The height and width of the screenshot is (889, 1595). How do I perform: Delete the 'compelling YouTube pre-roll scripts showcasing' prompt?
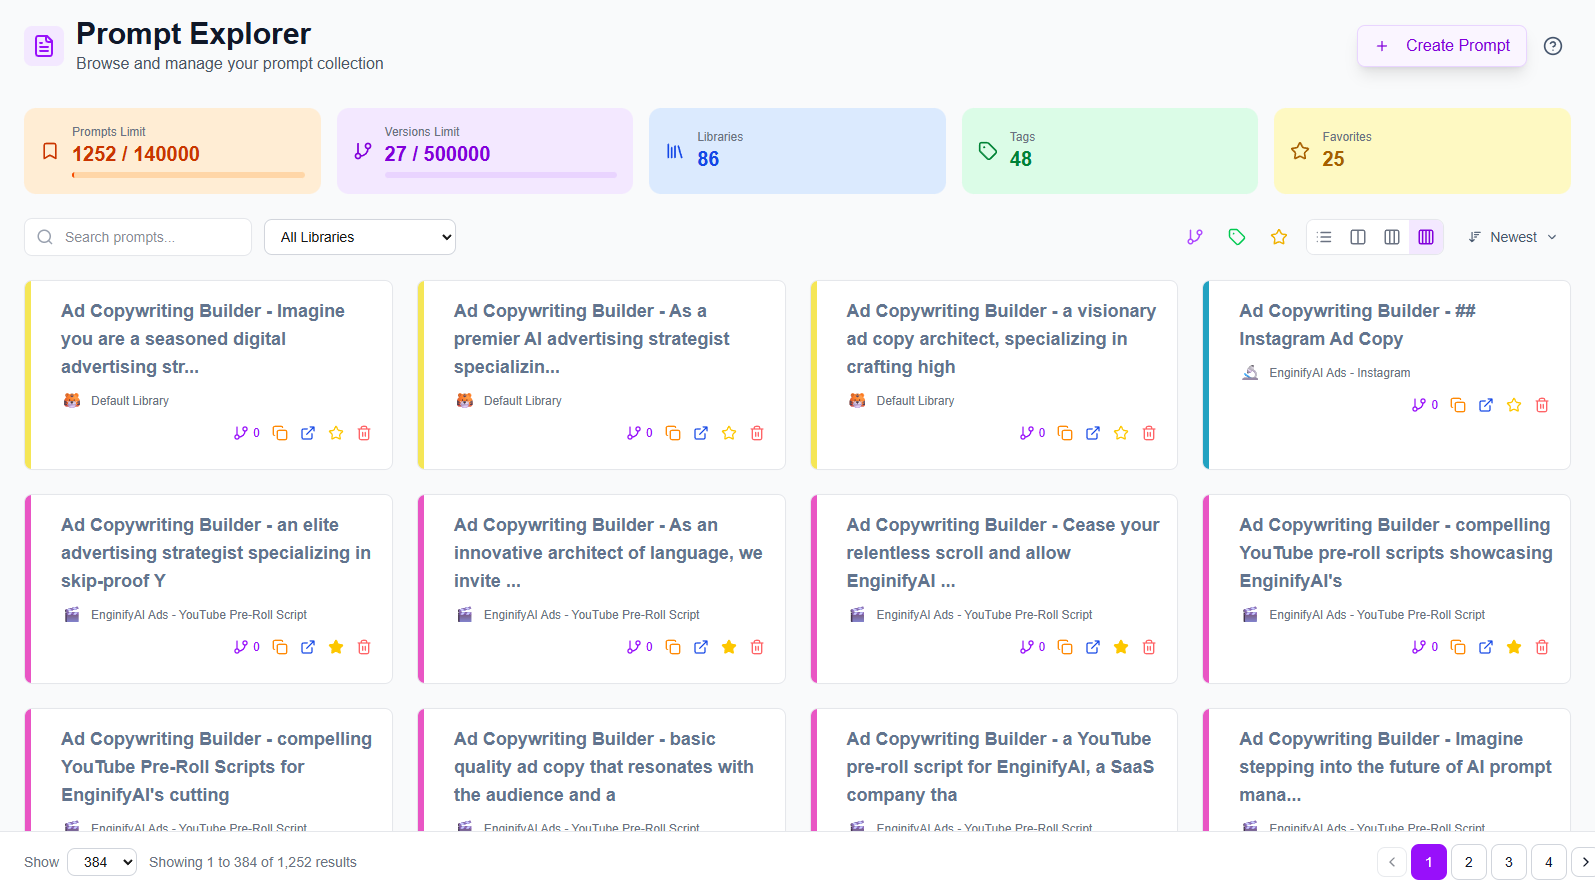click(1542, 647)
